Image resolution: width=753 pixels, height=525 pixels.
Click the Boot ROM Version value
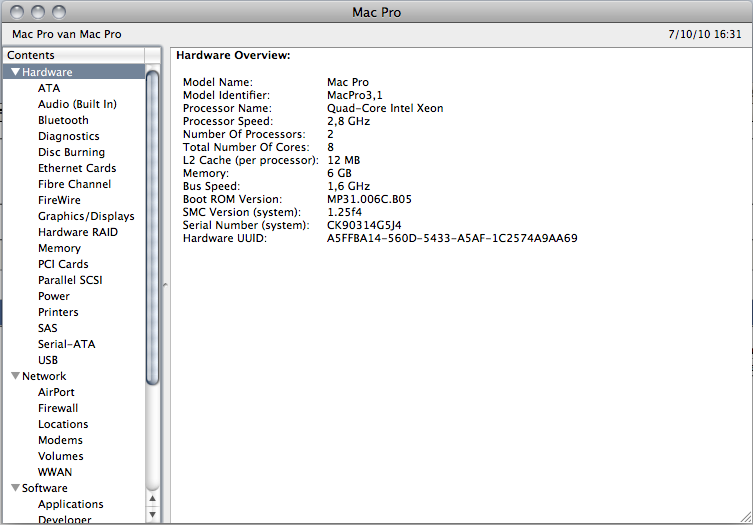(x=369, y=199)
